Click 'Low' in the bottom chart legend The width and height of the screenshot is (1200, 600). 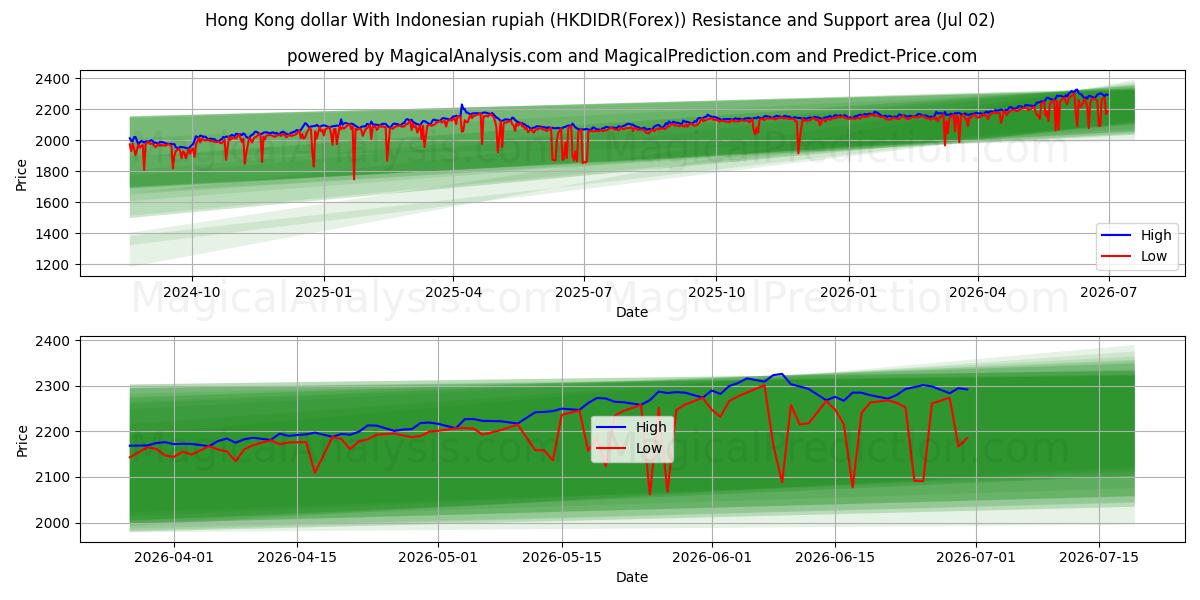pos(649,448)
